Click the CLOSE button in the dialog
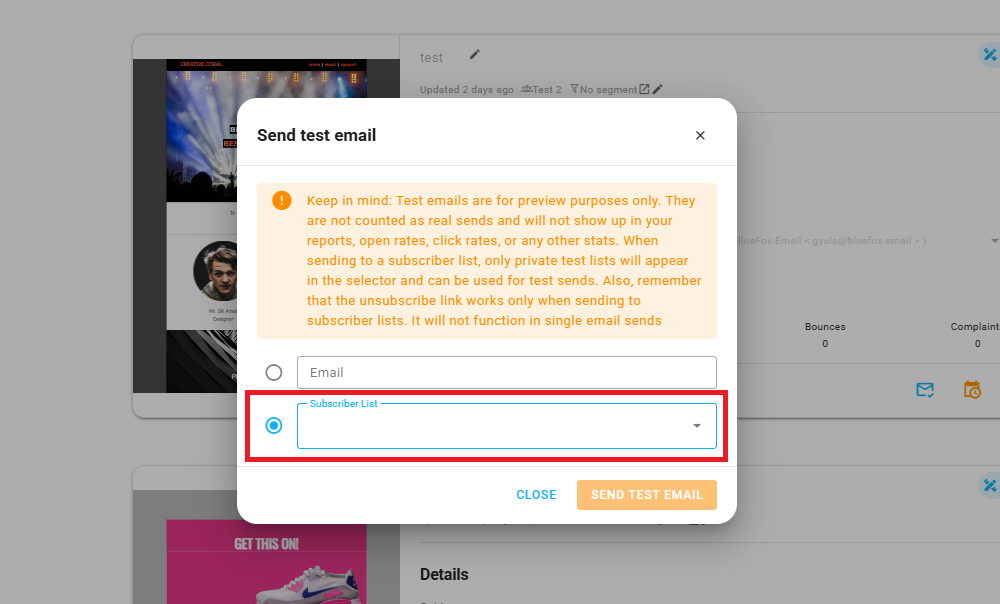This screenshot has height=604, width=1000. pos(536,494)
